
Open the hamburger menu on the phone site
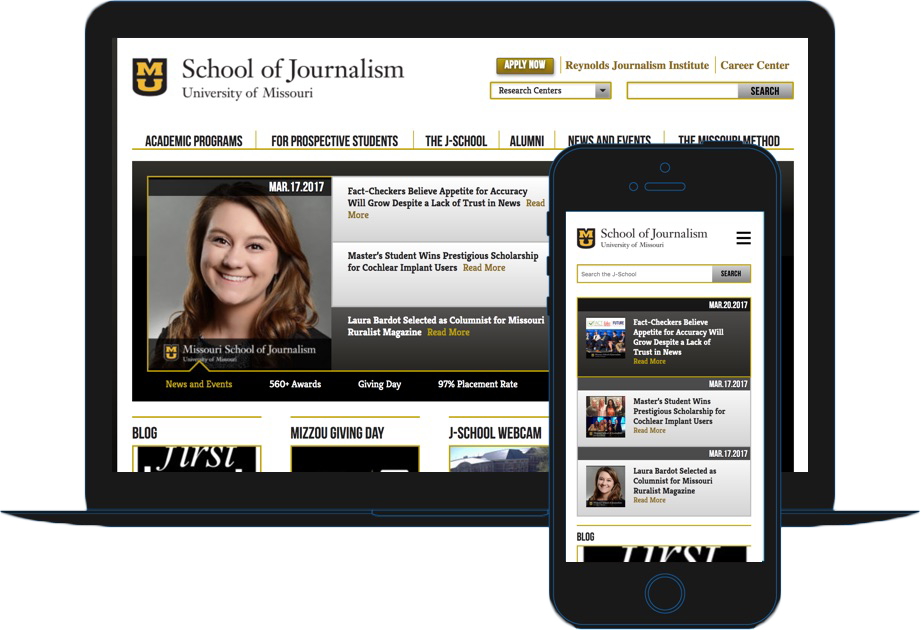743,238
